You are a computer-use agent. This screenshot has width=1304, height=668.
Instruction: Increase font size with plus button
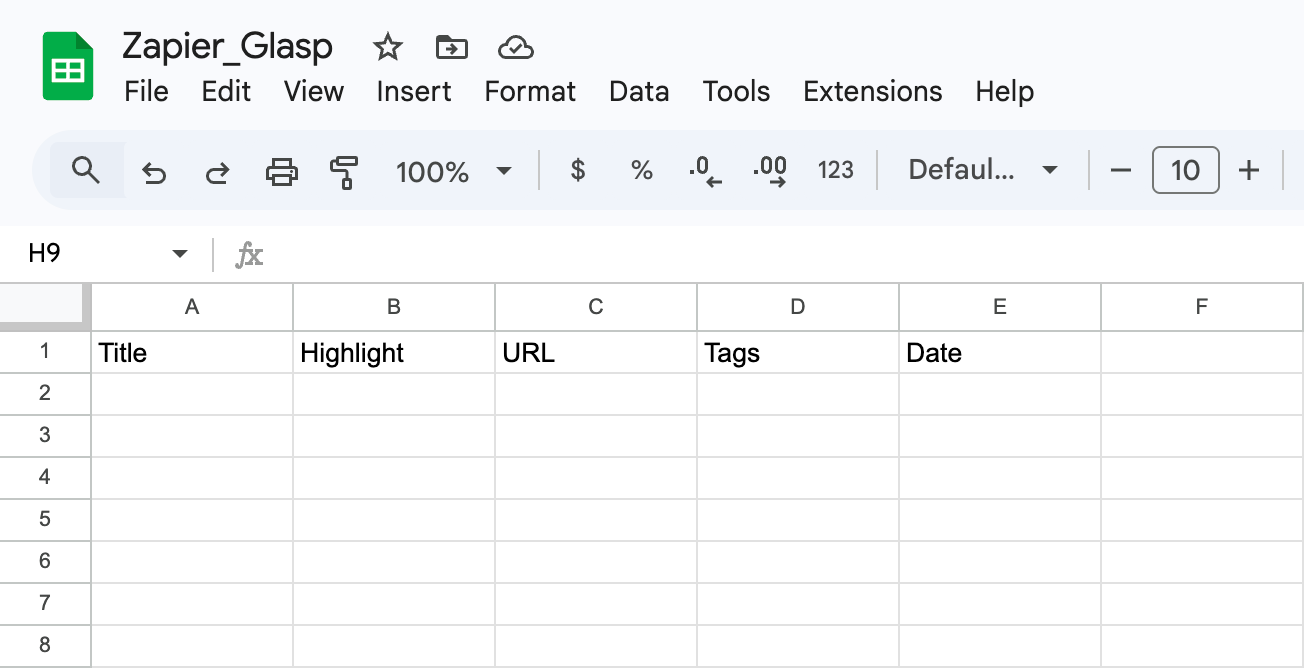(1248, 171)
